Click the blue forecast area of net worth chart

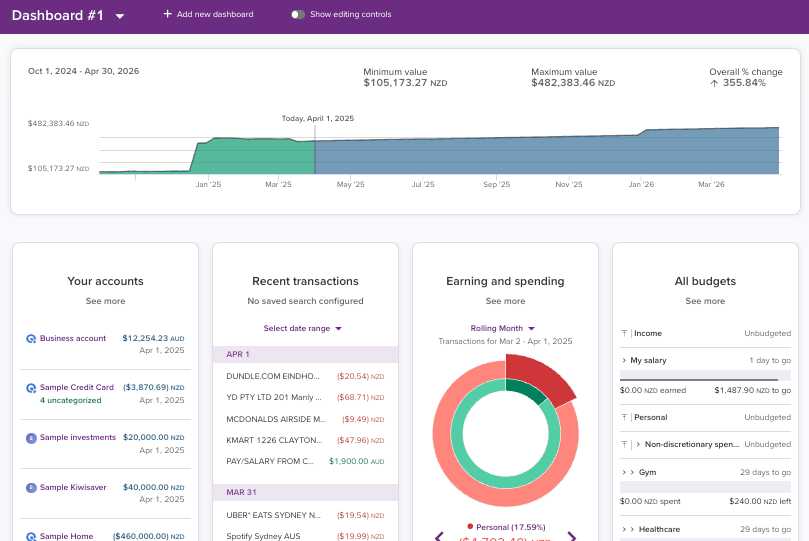tap(546, 156)
